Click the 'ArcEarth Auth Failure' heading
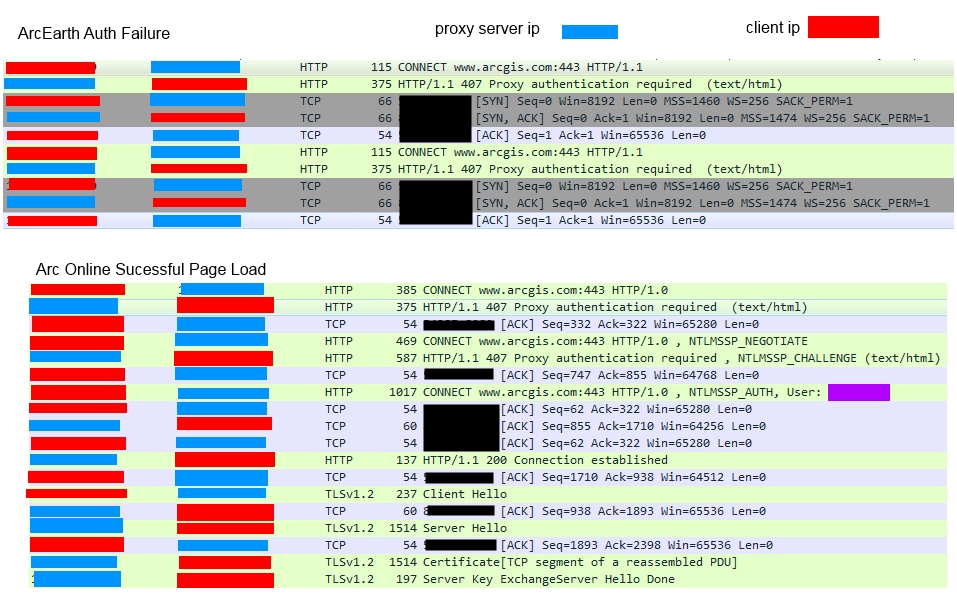The width and height of the screenshot is (957, 600). 93,34
